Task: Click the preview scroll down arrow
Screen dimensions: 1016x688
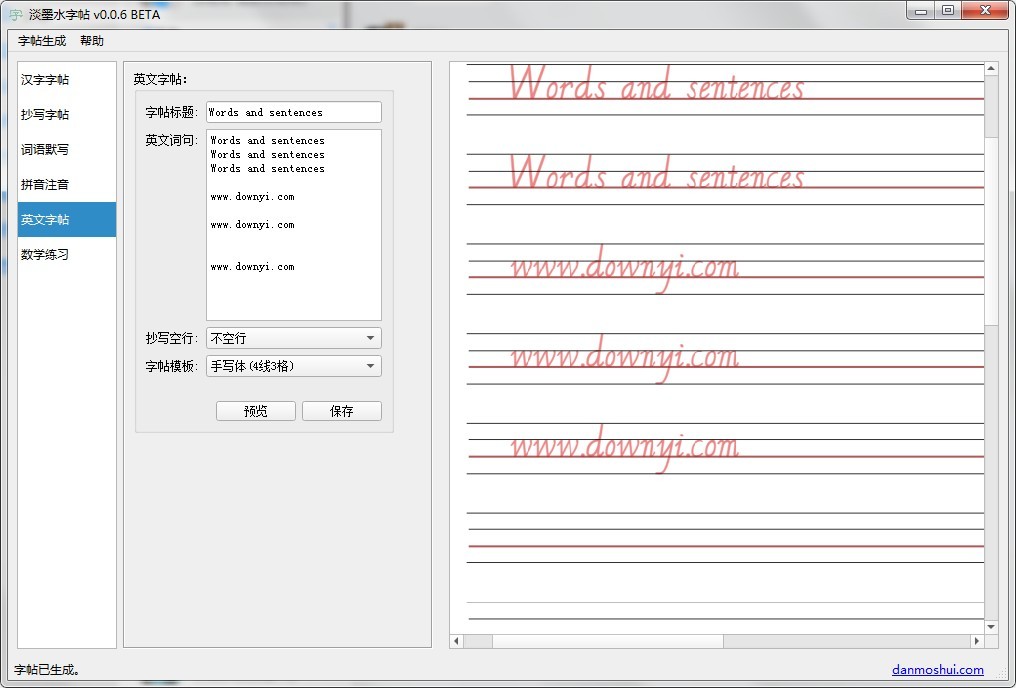Action: point(991,627)
